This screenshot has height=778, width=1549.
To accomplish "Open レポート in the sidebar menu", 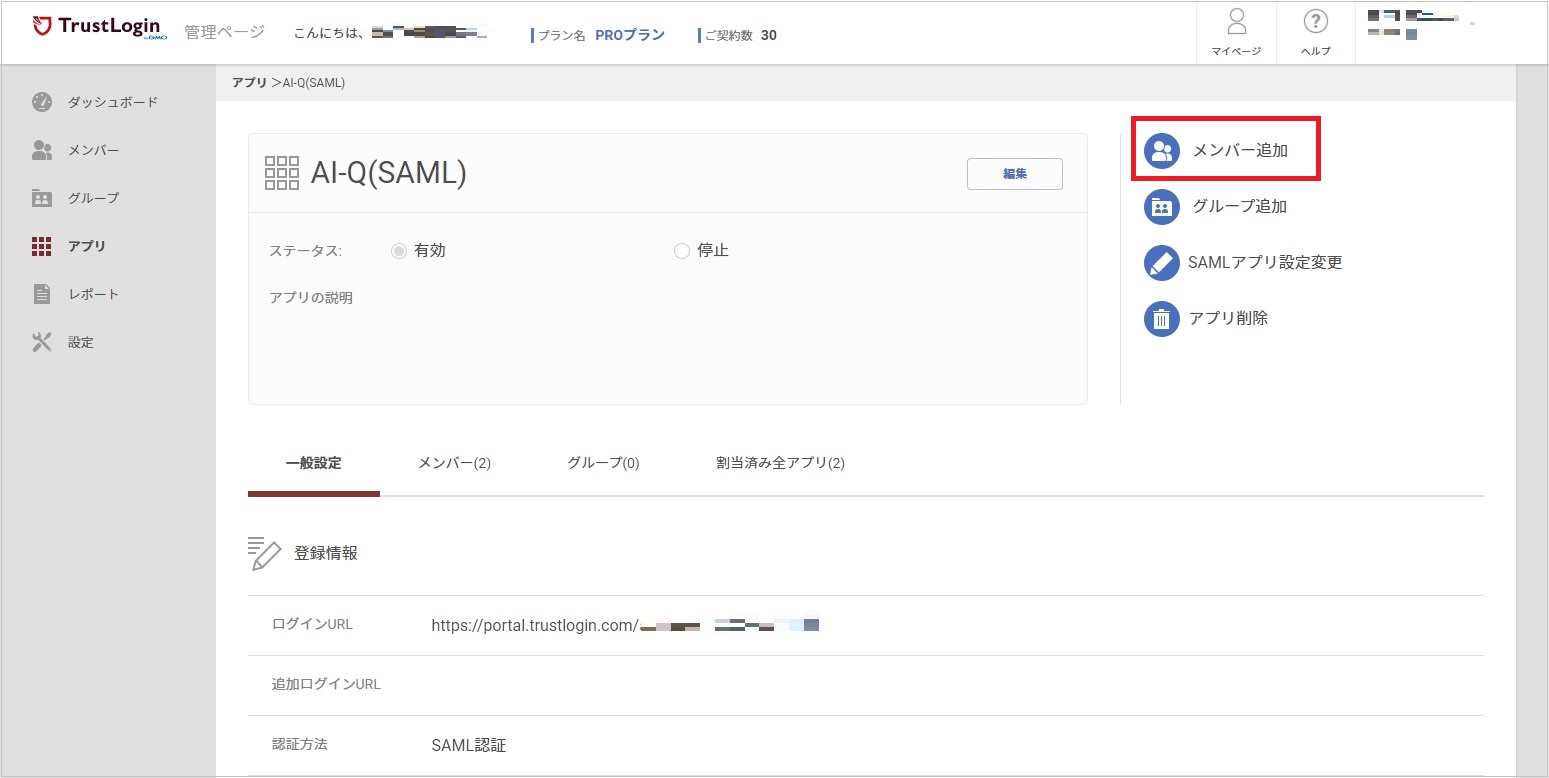I will click(x=94, y=294).
